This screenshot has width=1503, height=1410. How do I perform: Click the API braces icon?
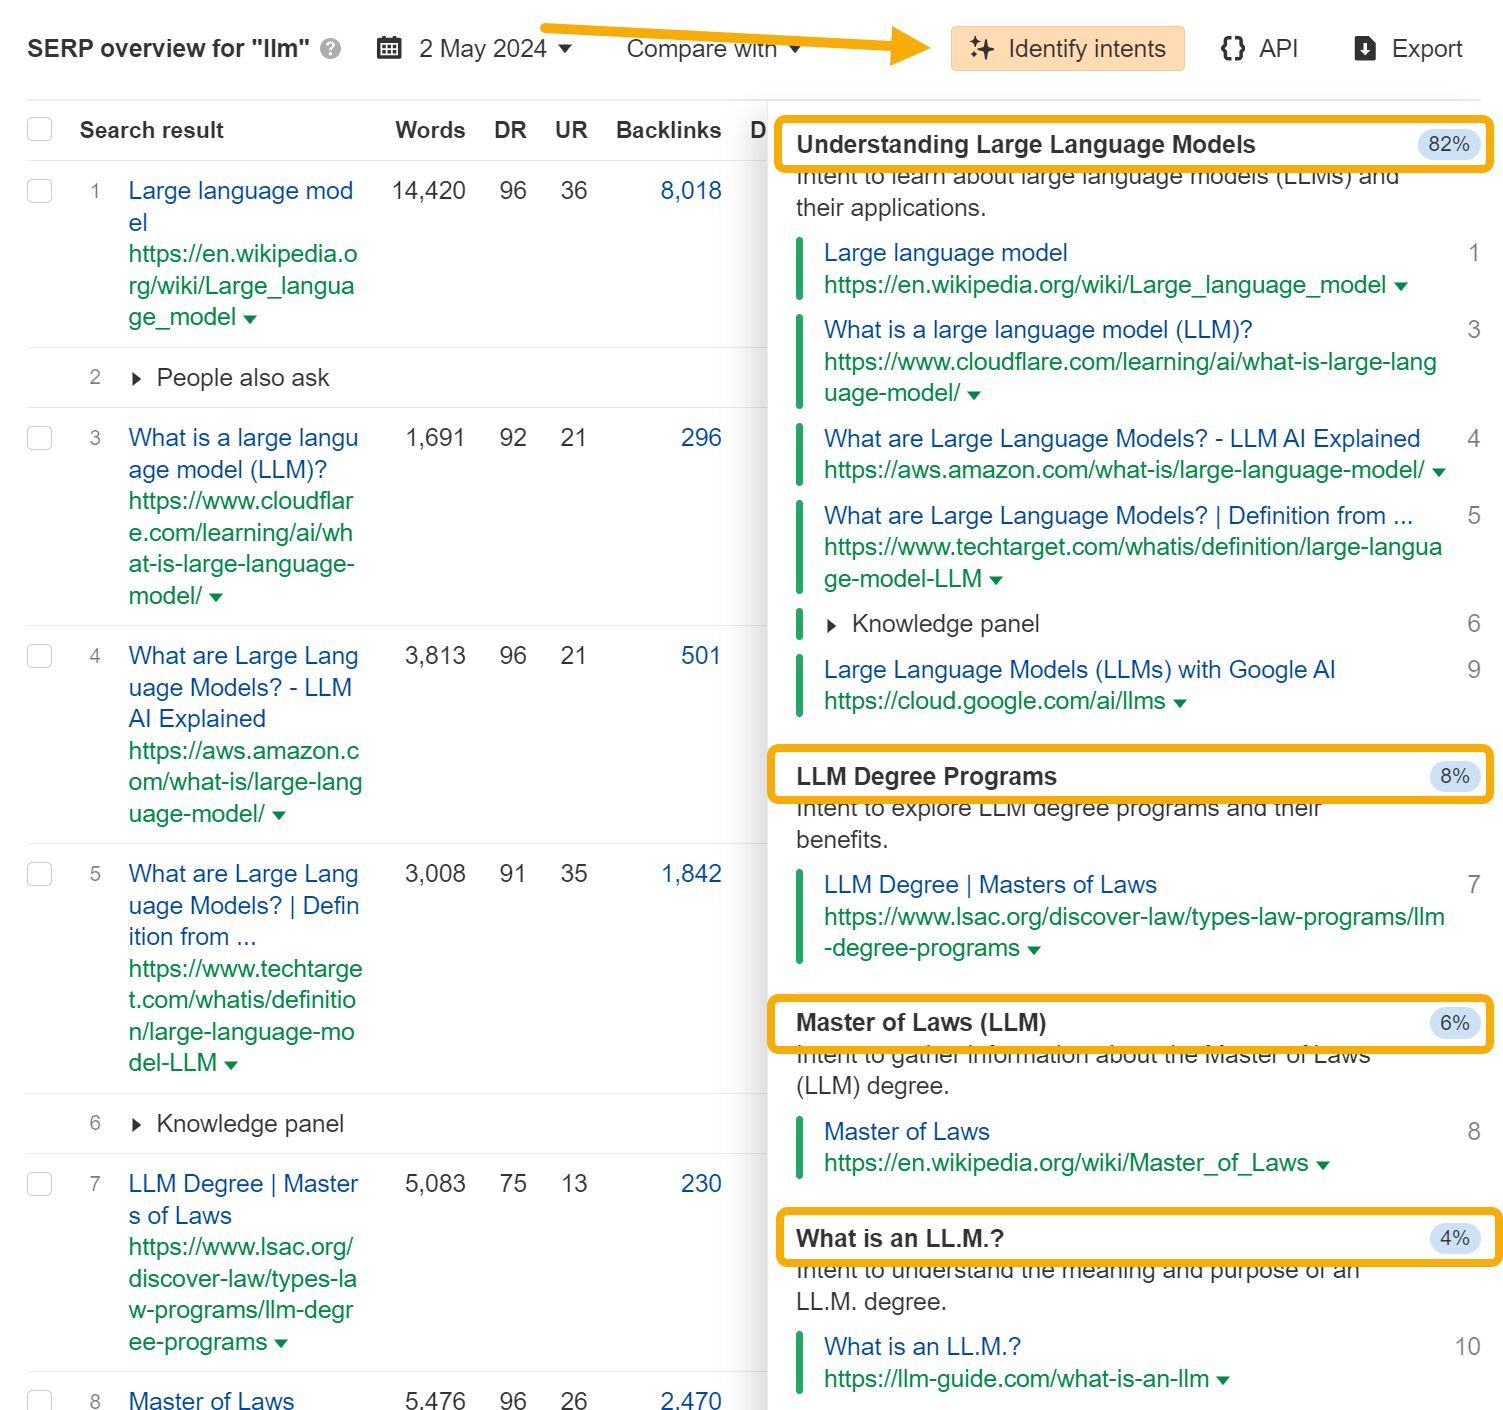tap(1233, 47)
